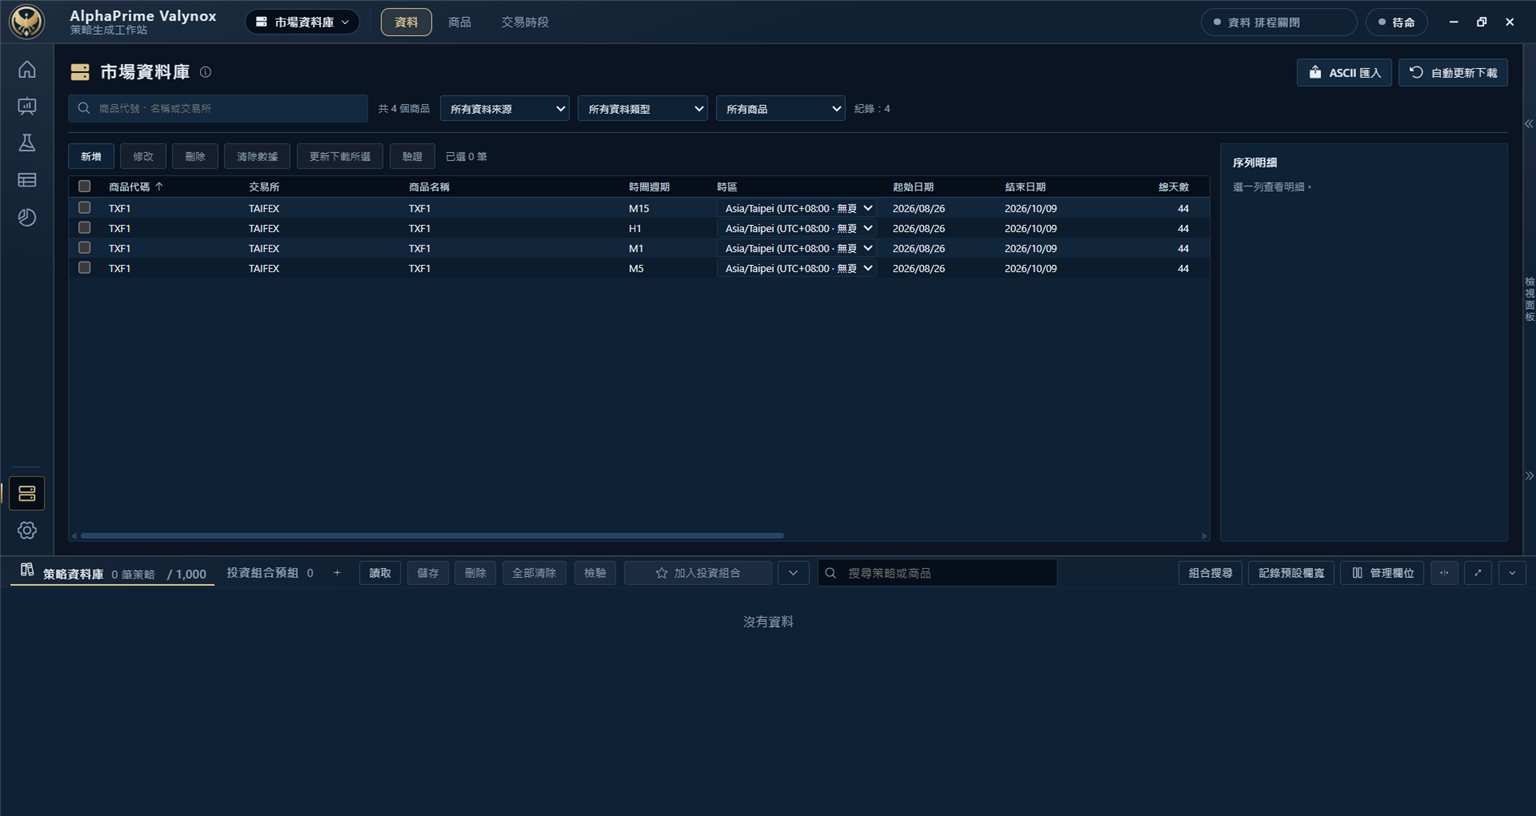Open the table list sidebar icon

(27, 180)
